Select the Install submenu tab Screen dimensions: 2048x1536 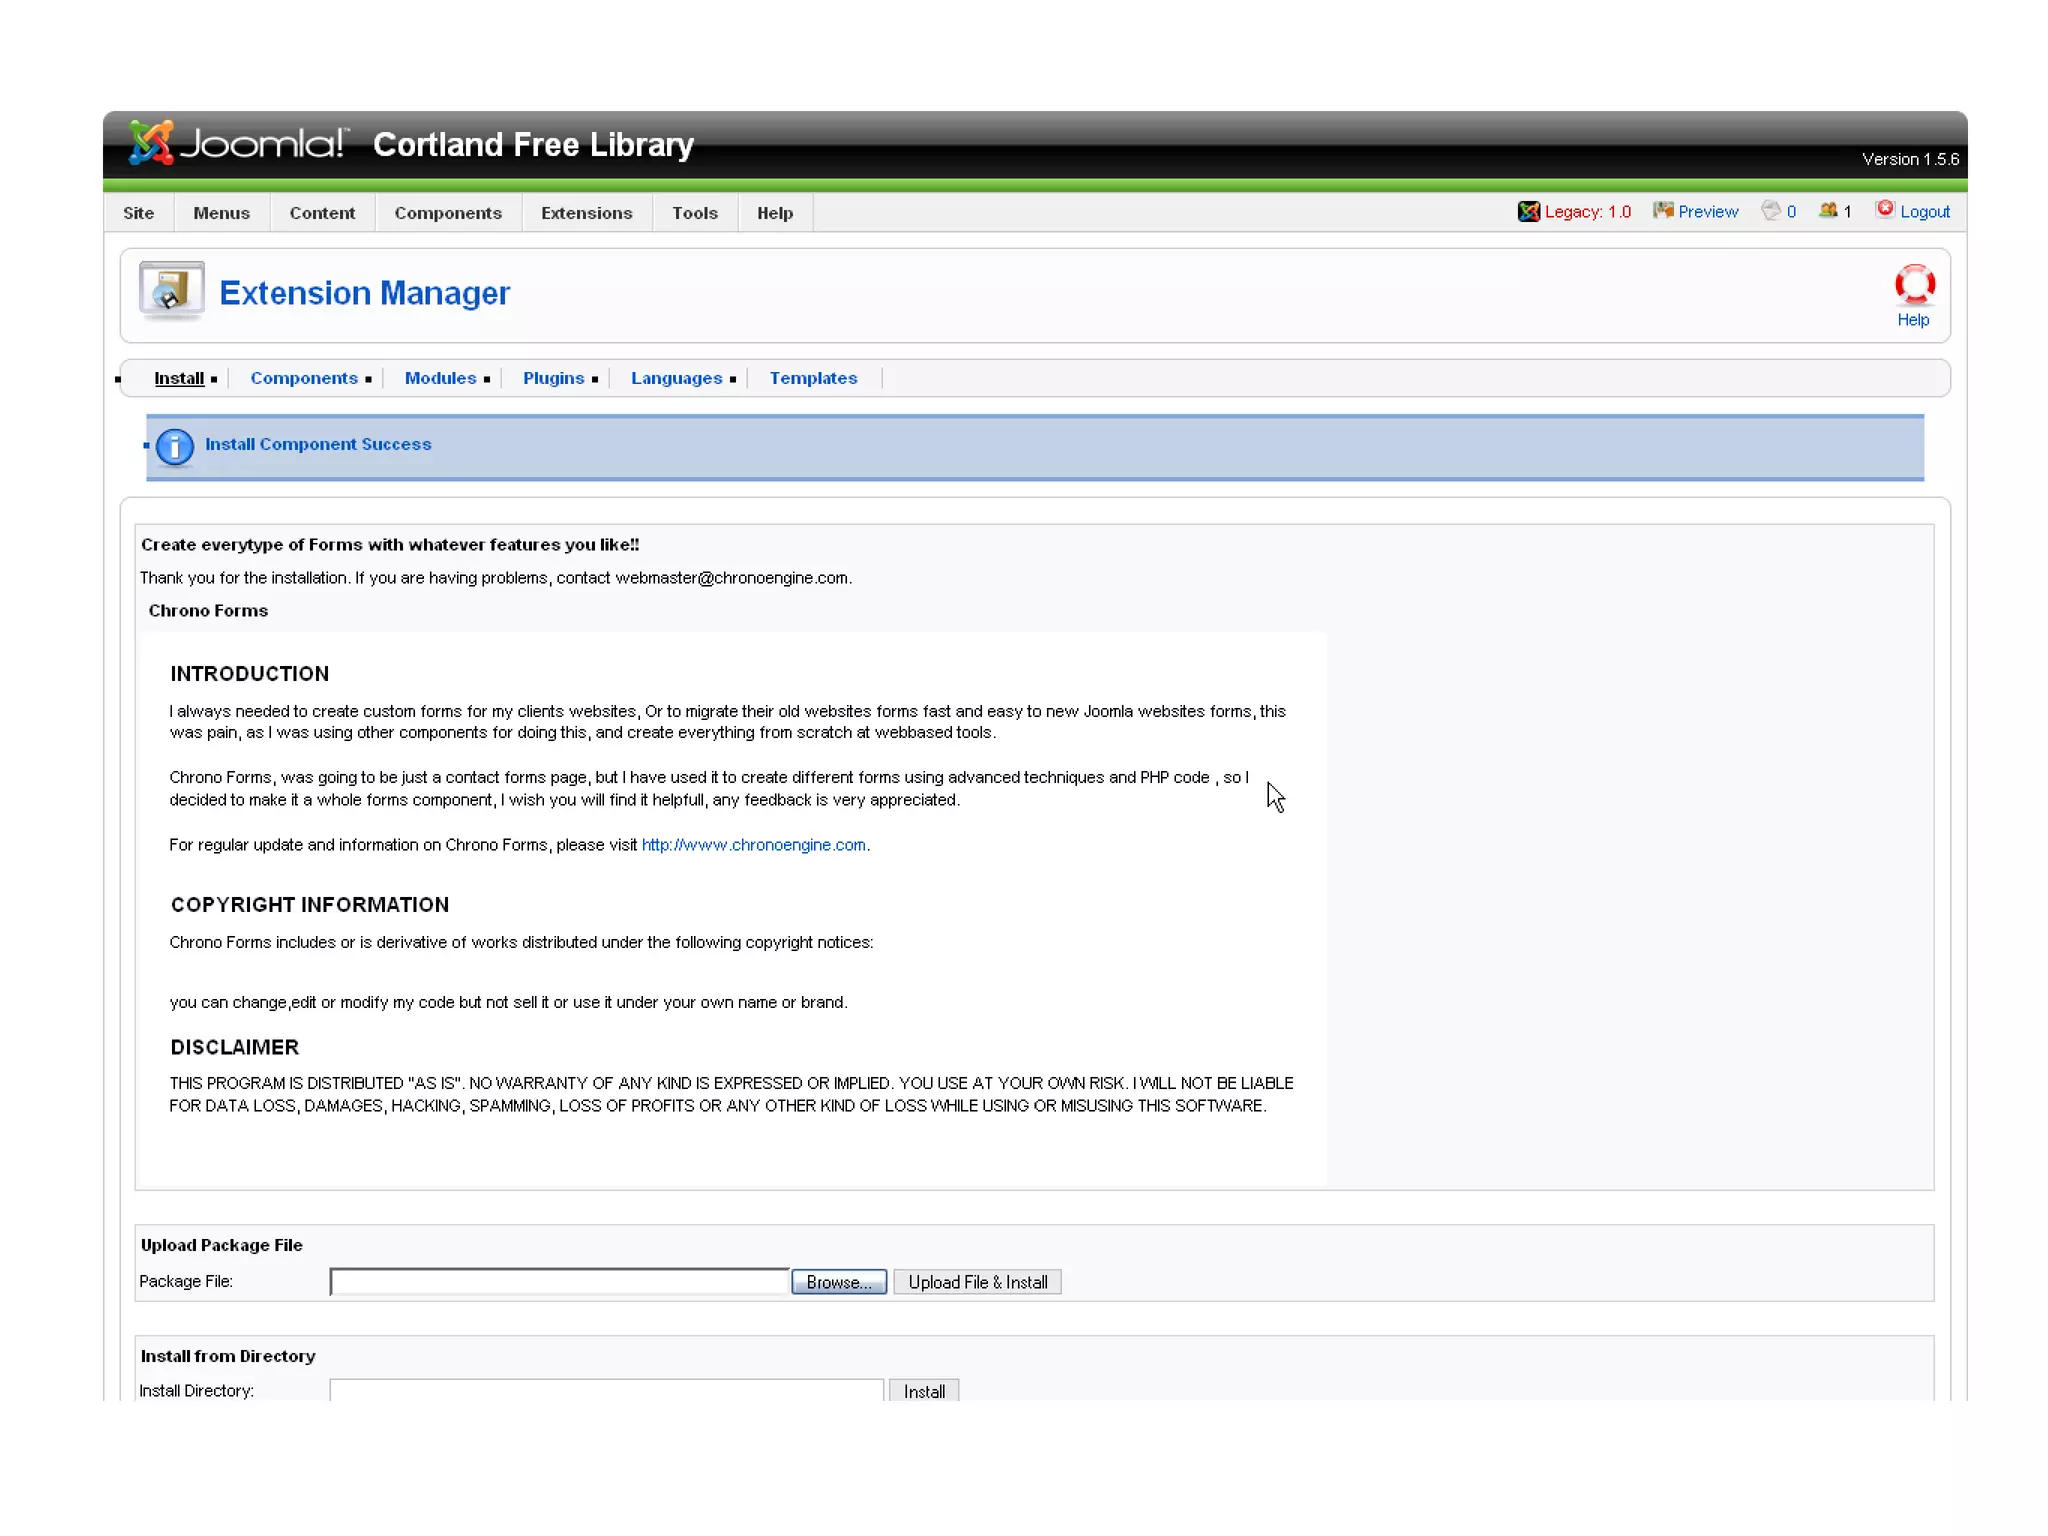pyautogui.click(x=179, y=378)
